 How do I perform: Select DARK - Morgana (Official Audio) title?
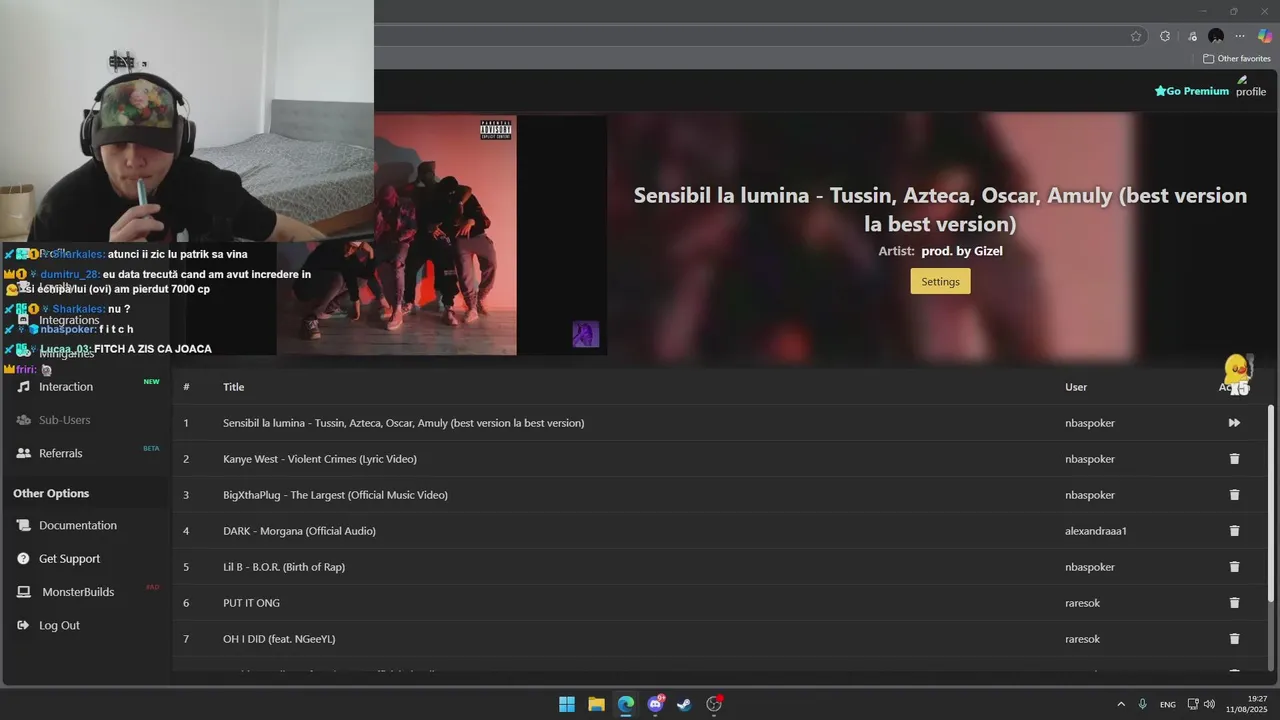pos(299,531)
